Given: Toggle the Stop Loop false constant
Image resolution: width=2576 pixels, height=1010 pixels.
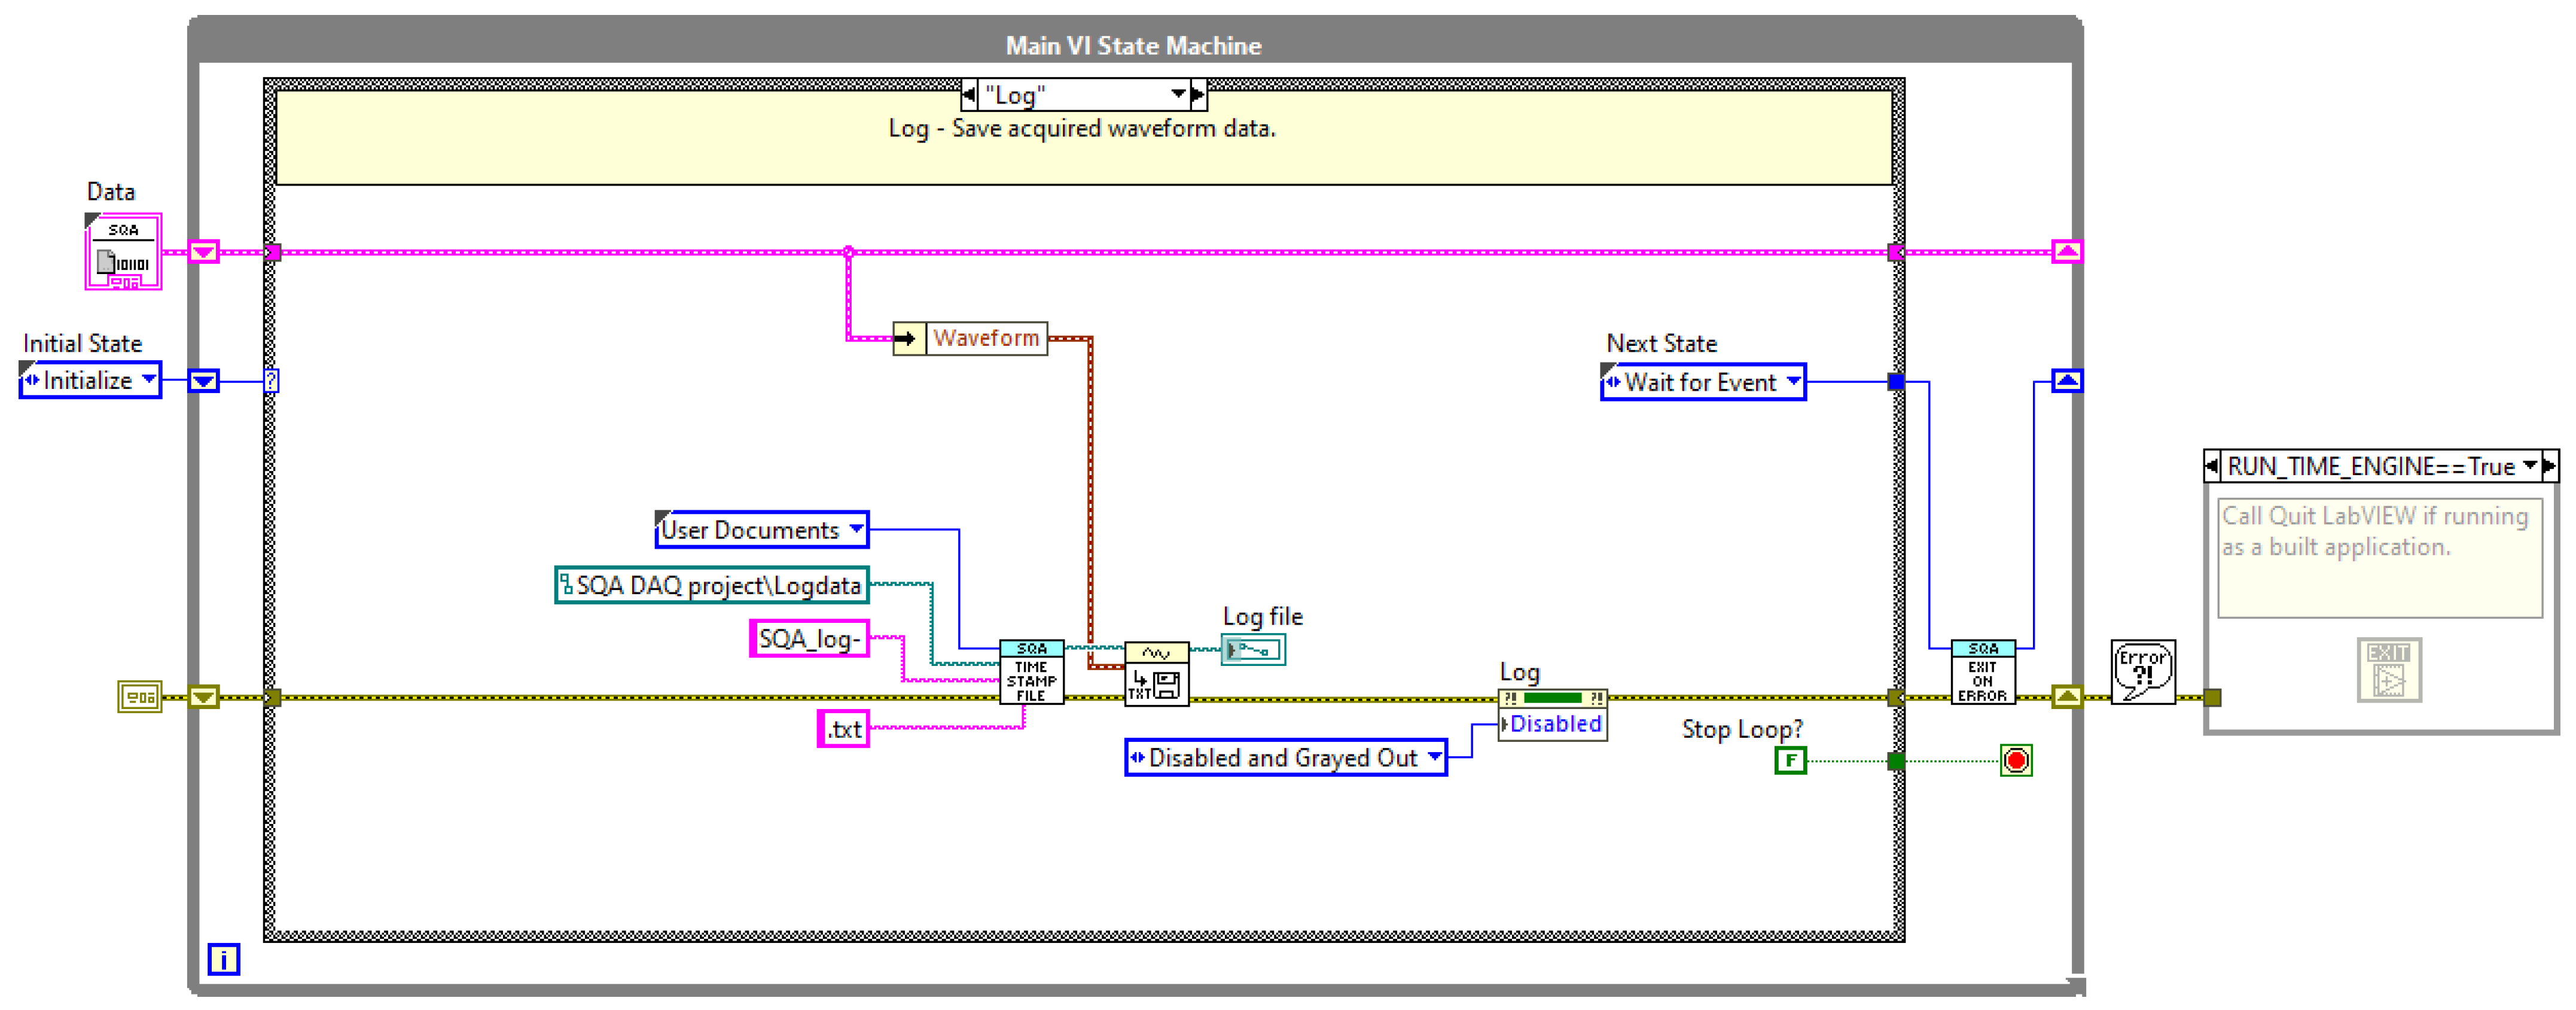Looking at the screenshot, I should (1790, 761).
